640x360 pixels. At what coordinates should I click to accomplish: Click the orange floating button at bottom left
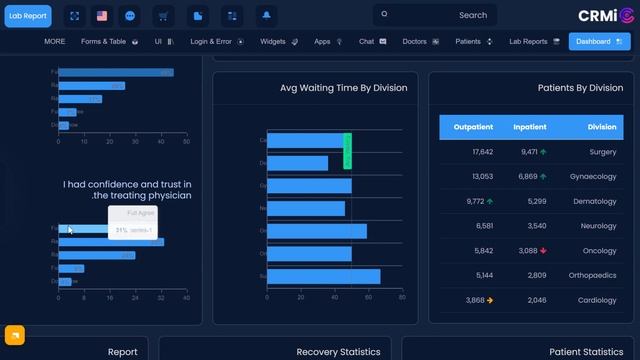(15, 335)
